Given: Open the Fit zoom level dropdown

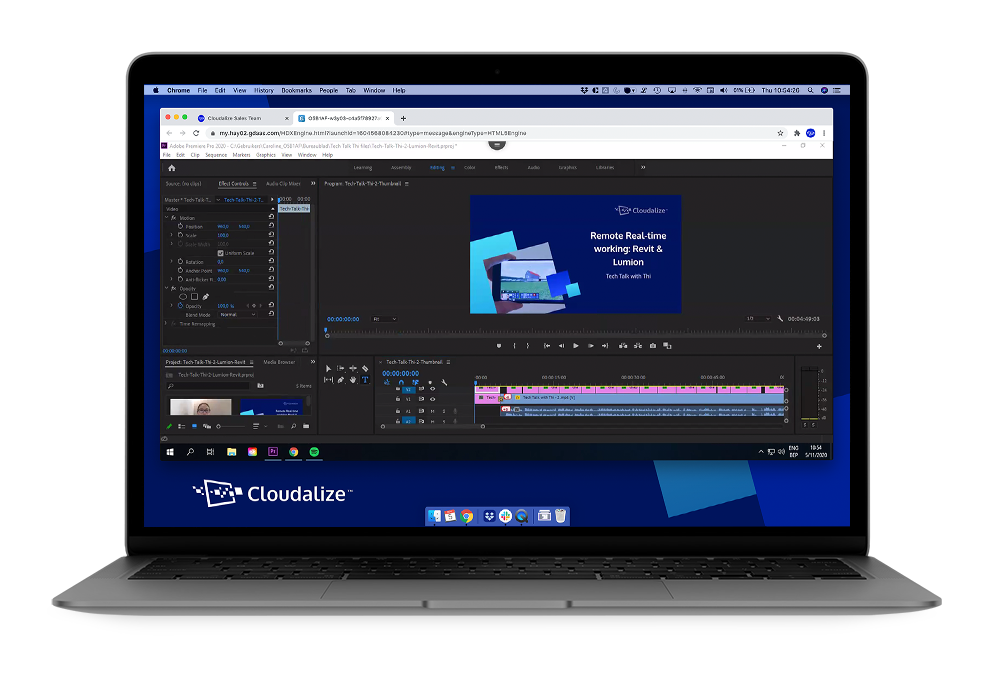Looking at the screenshot, I should [384, 319].
